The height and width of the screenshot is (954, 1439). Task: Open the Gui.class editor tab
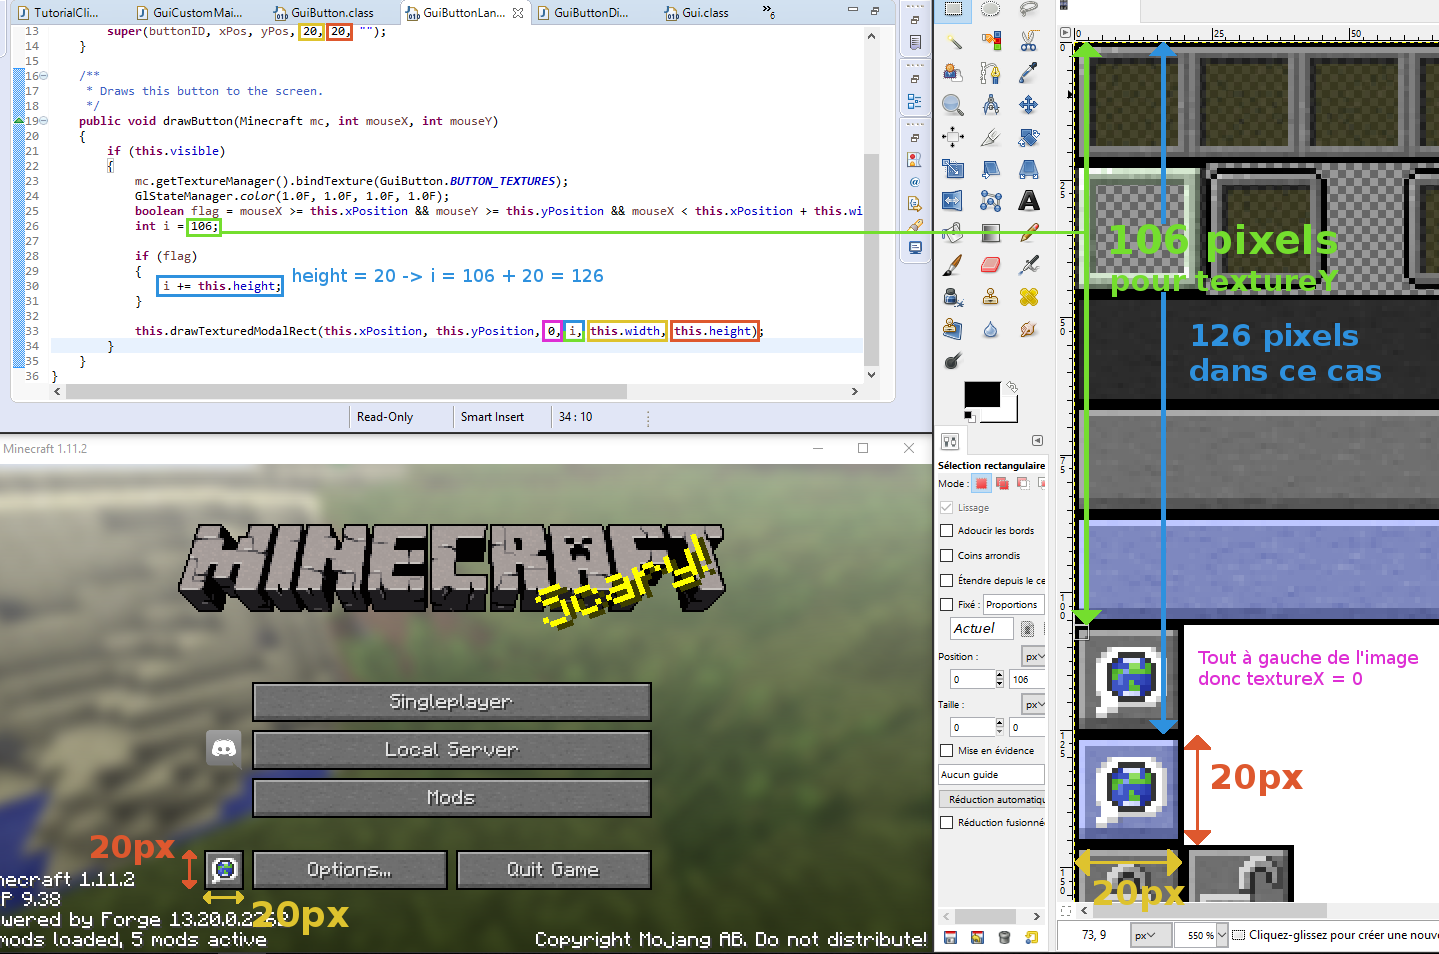click(x=704, y=13)
